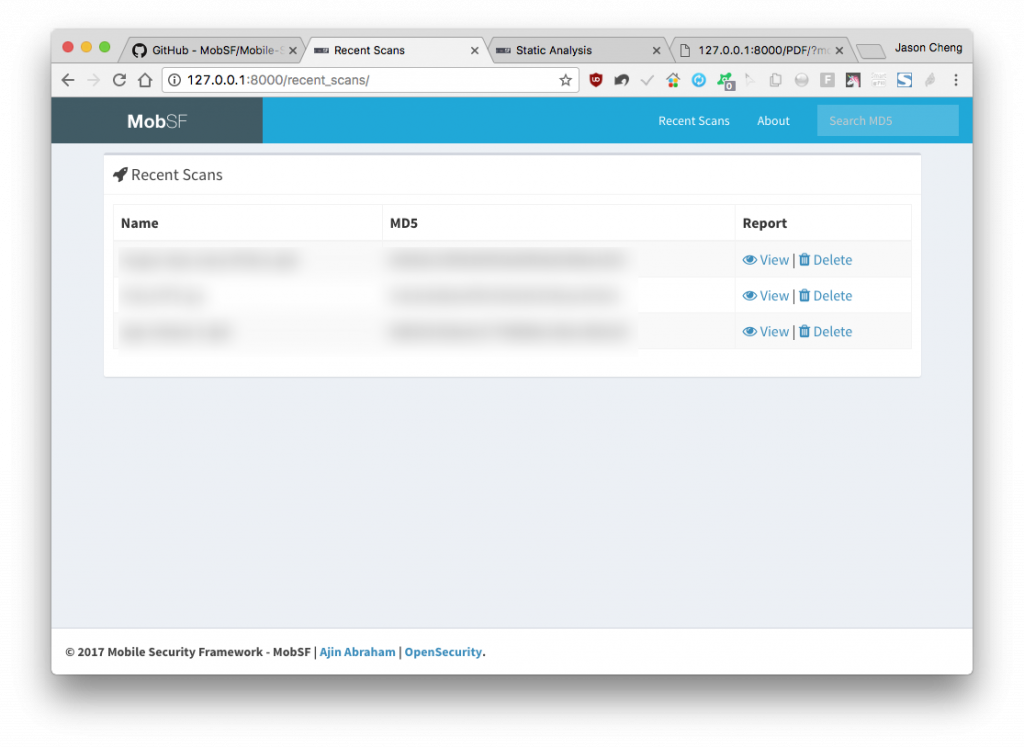This screenshot has width=1024, height=748.
Task: View the report of the first scan
Action: (765, 260)
